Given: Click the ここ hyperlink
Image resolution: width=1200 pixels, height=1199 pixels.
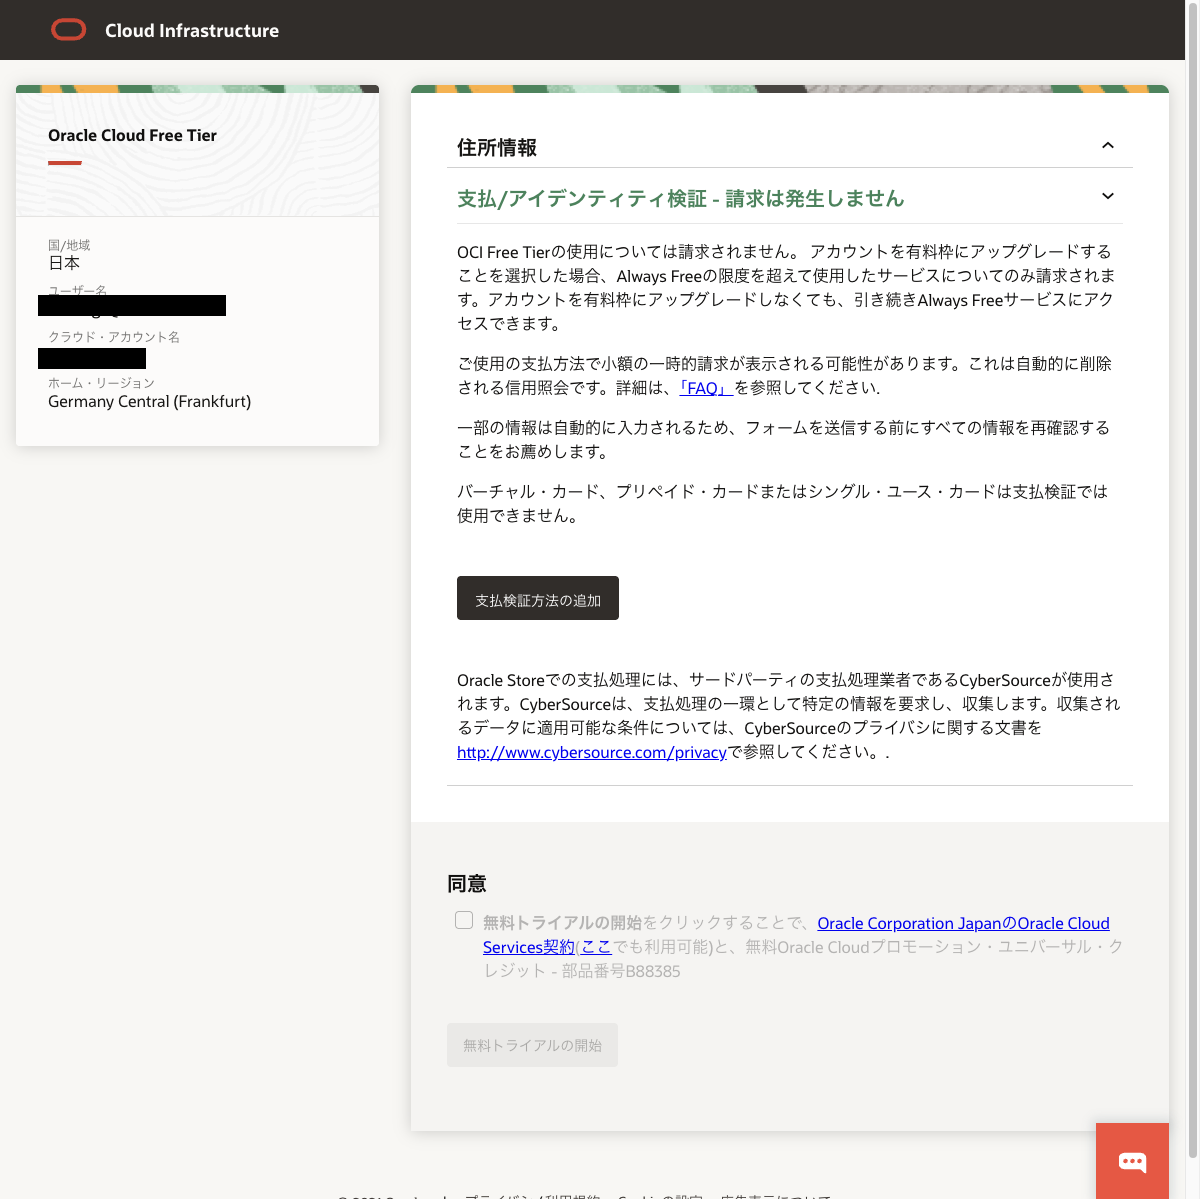Looking at the screenshot, I should pos(598,947).
